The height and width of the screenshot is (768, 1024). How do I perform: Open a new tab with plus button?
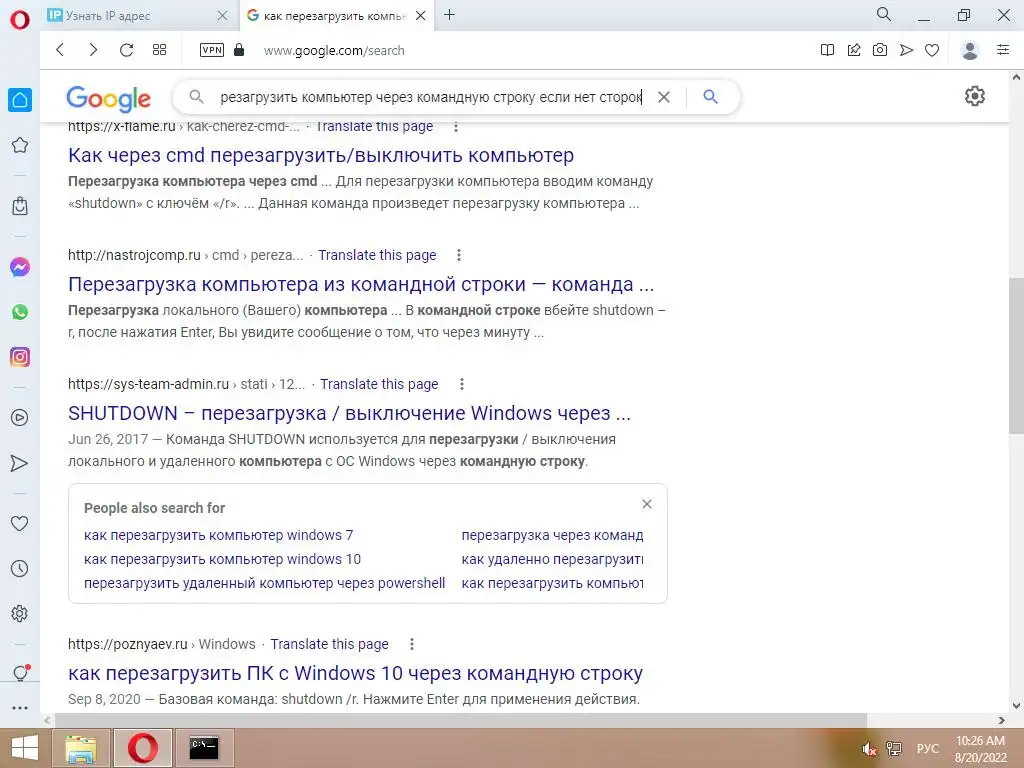tap(449, 14)
